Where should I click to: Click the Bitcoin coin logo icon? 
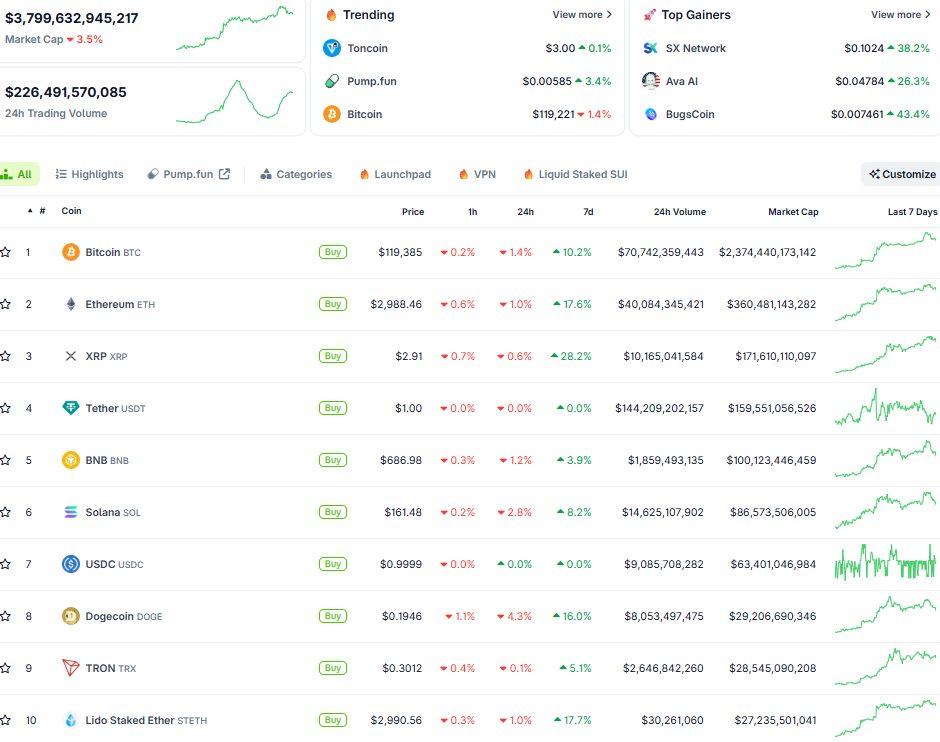(71, 252)
